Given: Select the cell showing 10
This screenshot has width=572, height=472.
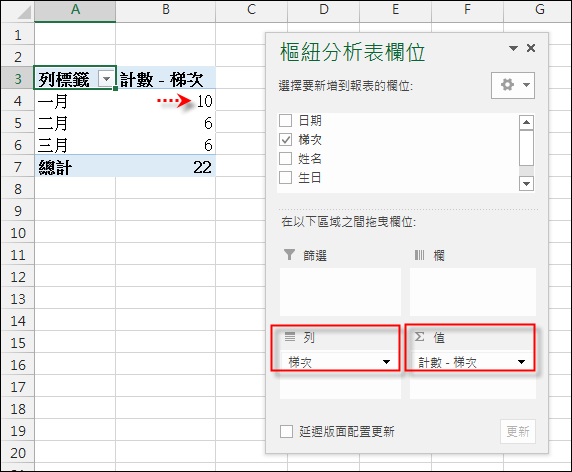Looking at the screenshot, I should point(166,101).
